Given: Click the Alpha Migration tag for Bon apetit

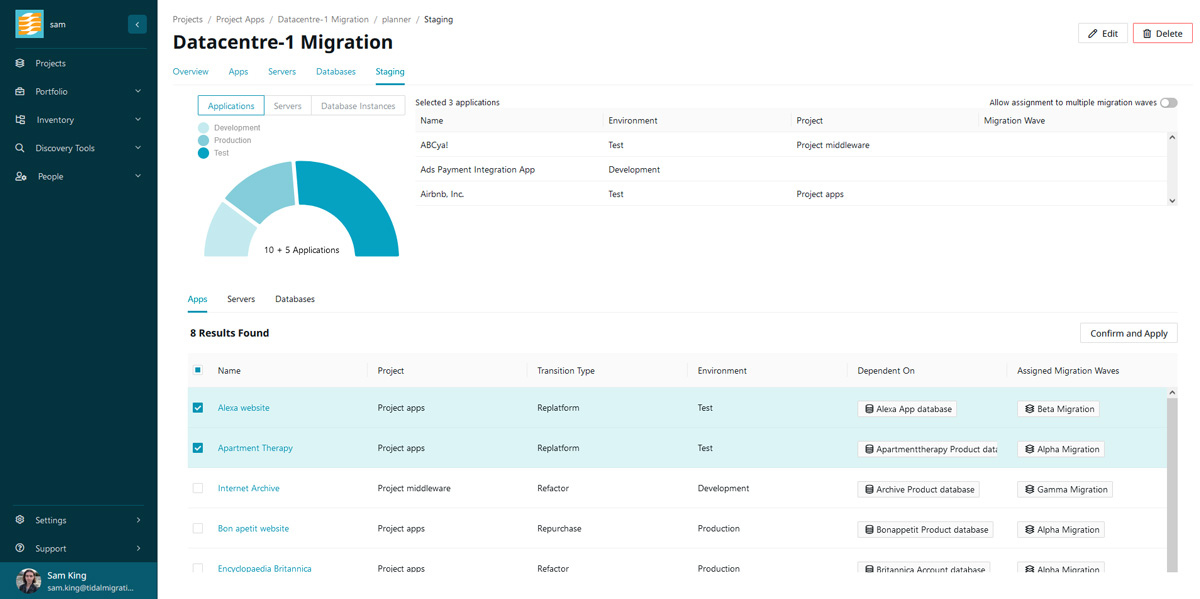Looking at the screenshot, I should click(1061, 529).
